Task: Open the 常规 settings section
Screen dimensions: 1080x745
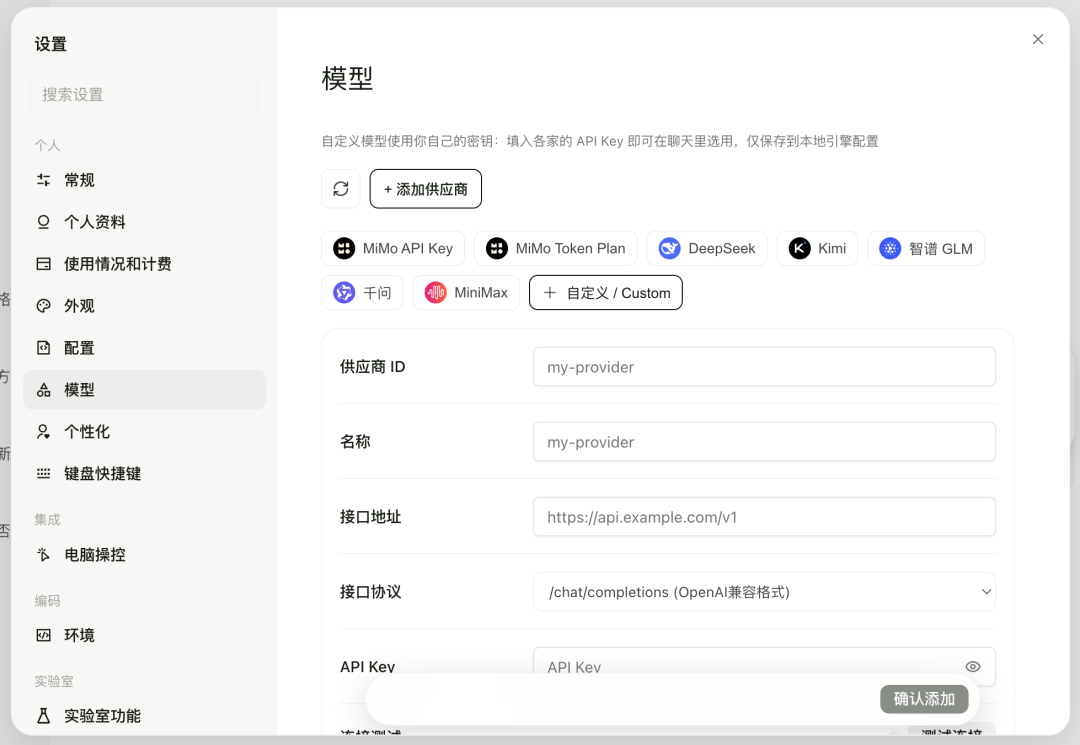Action: click(144, 180)
